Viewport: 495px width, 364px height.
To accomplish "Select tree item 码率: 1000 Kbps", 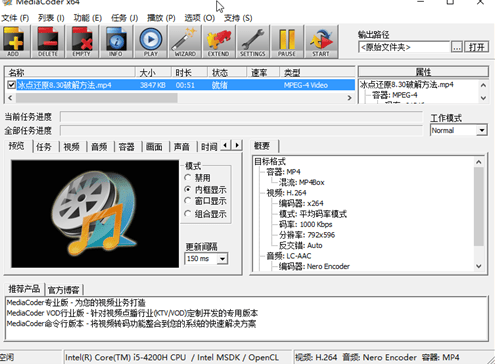I will (305, 224).
